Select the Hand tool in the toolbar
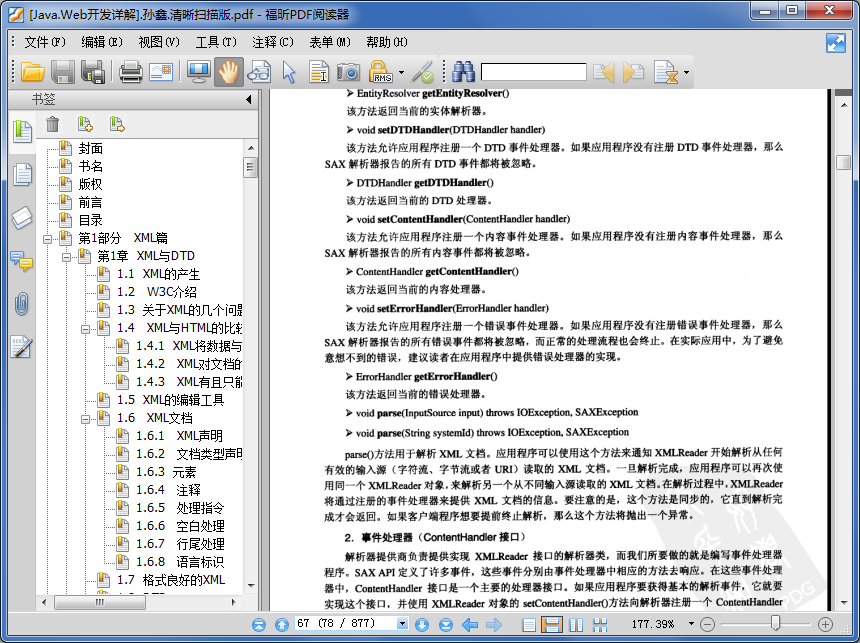The height and width of the screenshot is (643, 860). [x=230, y=72]
